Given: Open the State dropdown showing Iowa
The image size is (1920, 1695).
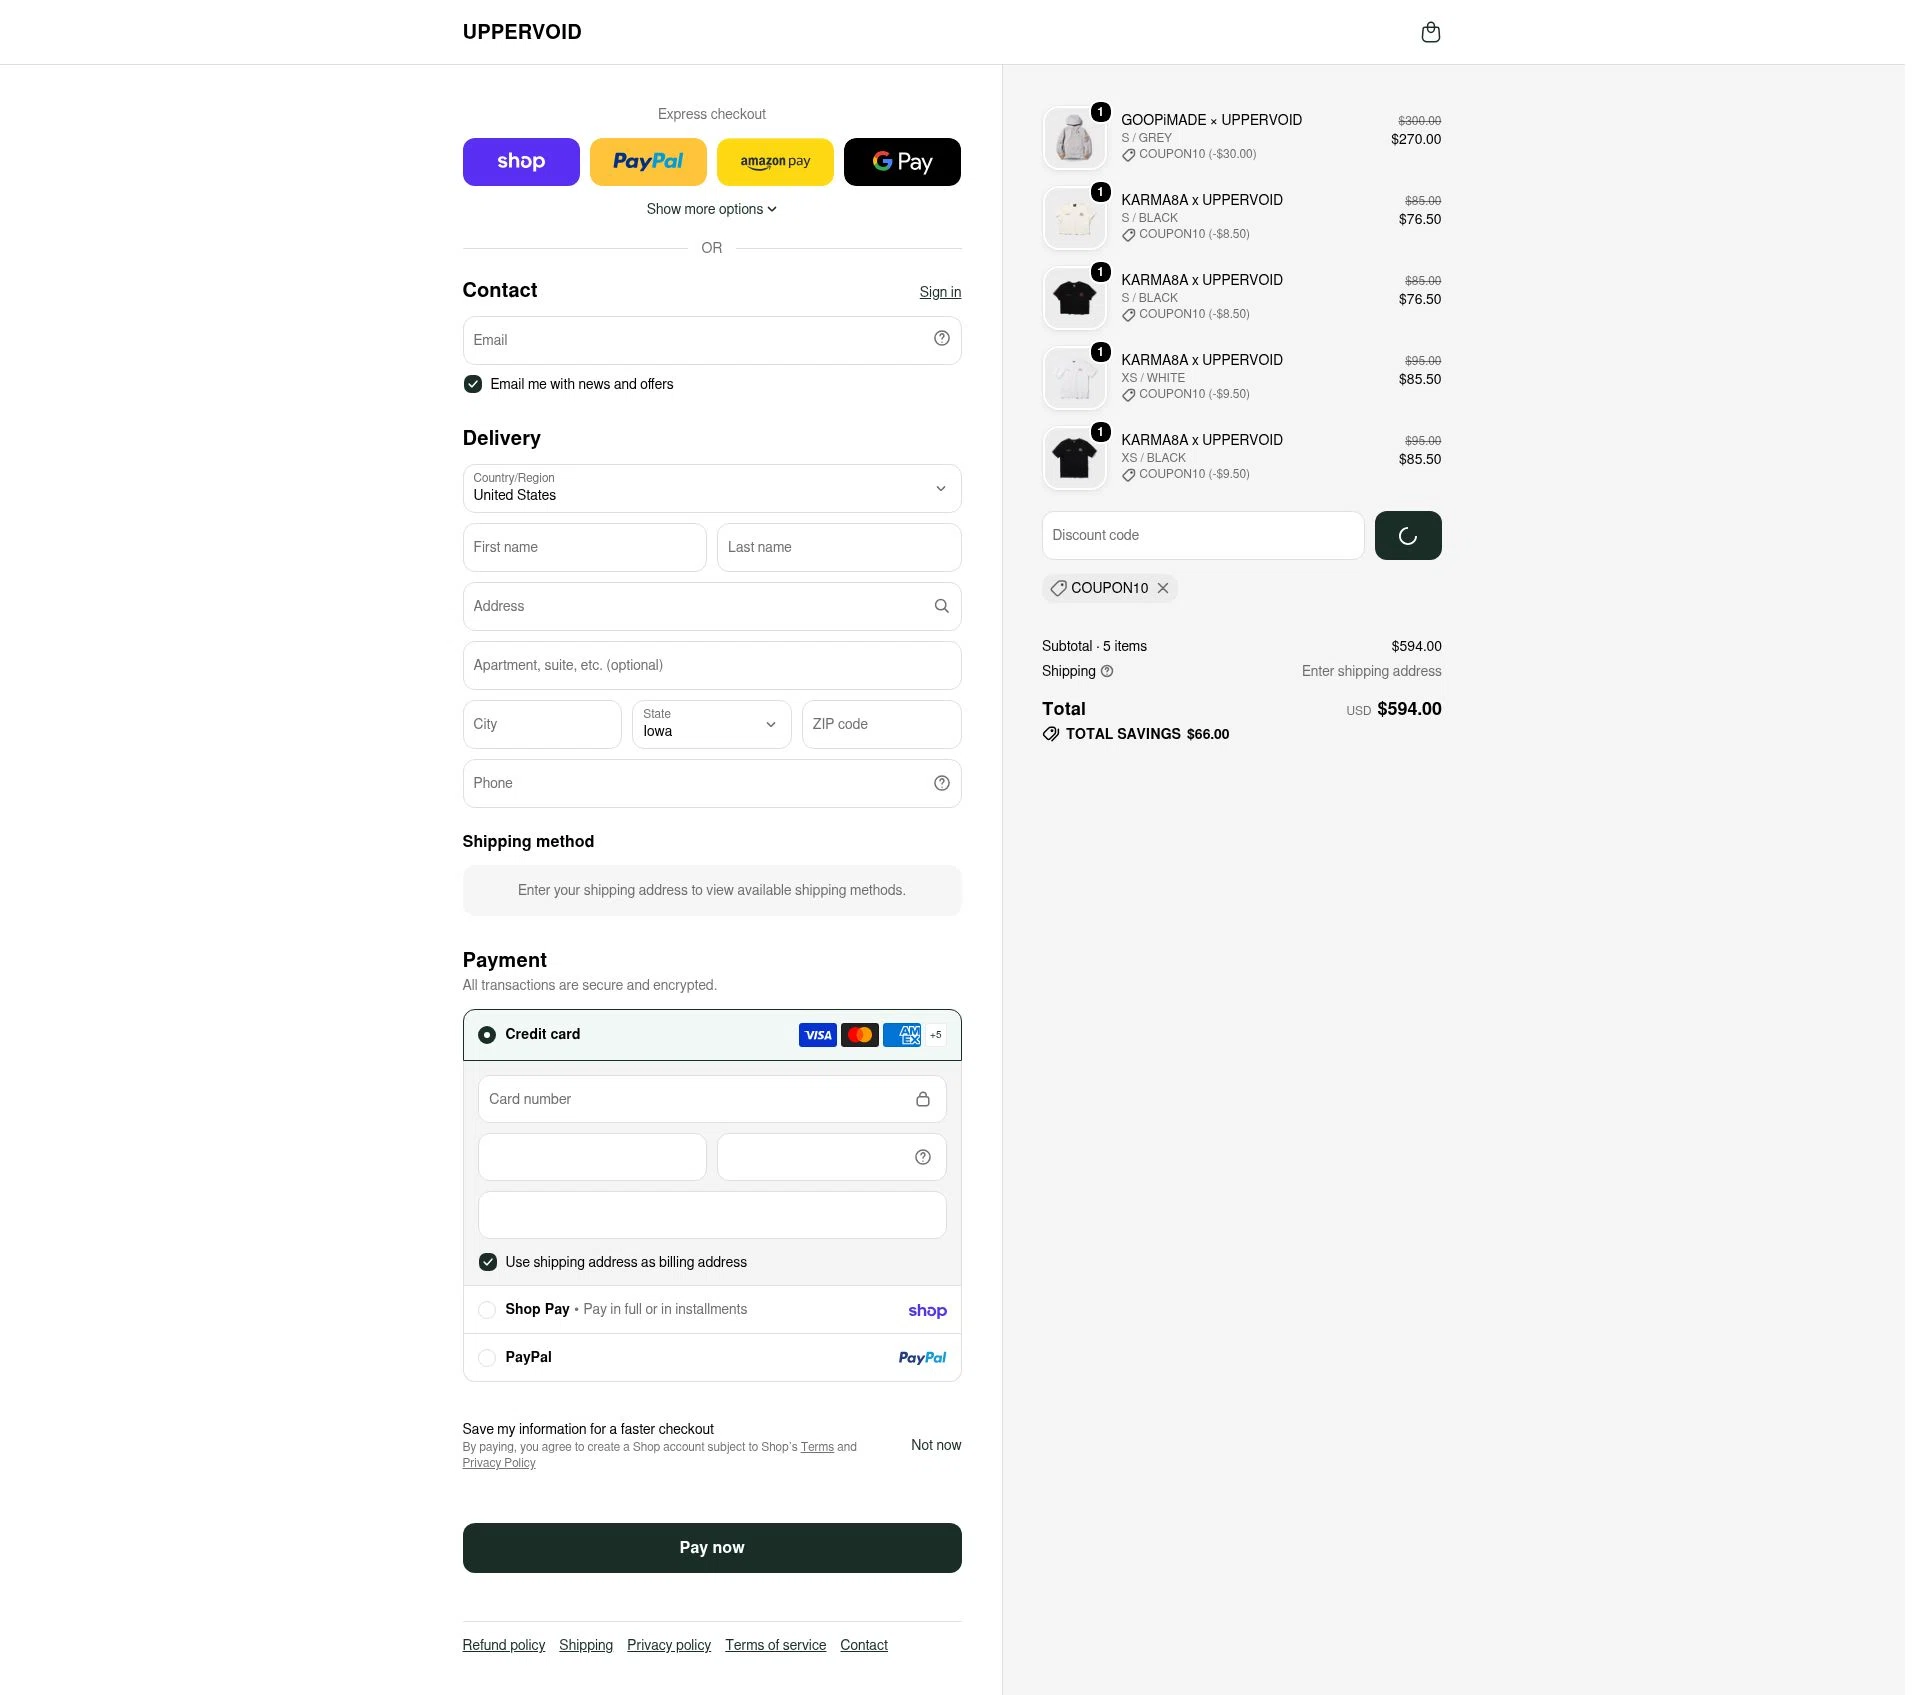Looking at the screenshot, I should pyautogui.click(x=711, y=724).
